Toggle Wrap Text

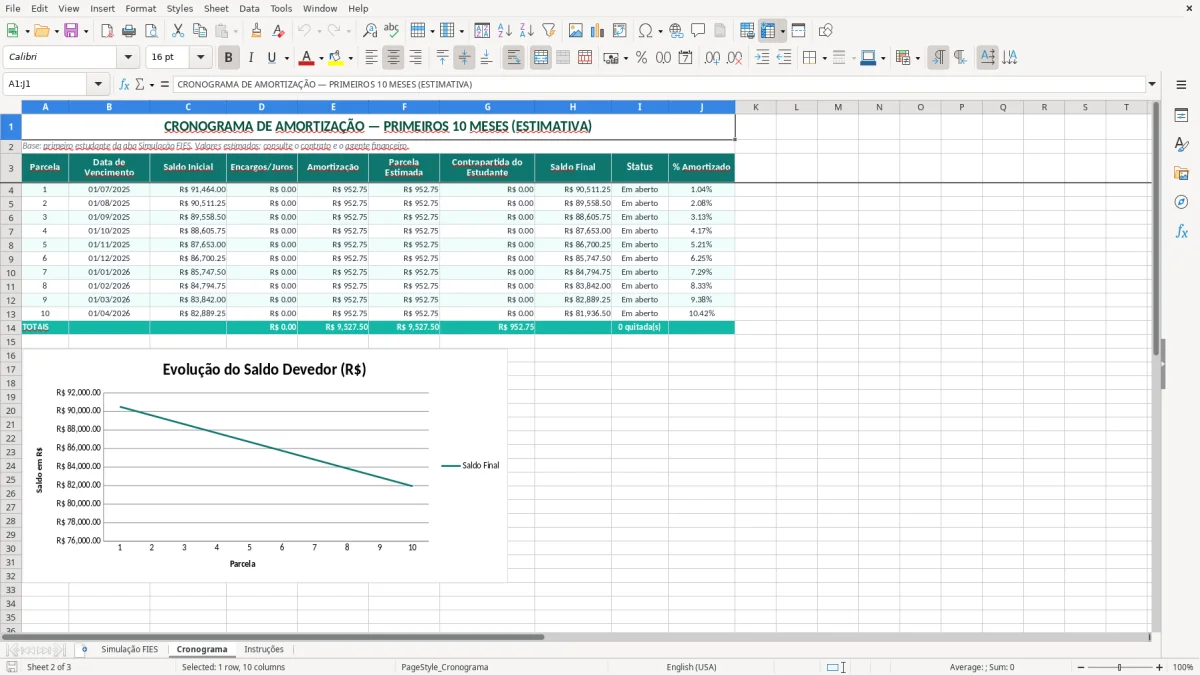[514, 58]
